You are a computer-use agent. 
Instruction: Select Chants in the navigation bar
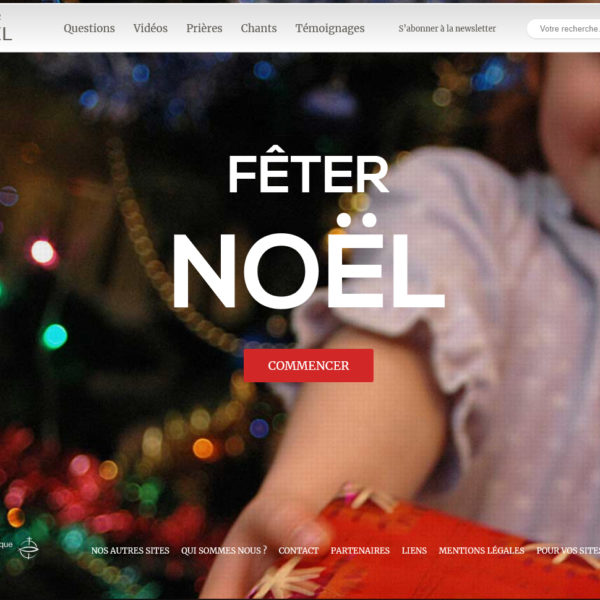click(x=259, y=28)
